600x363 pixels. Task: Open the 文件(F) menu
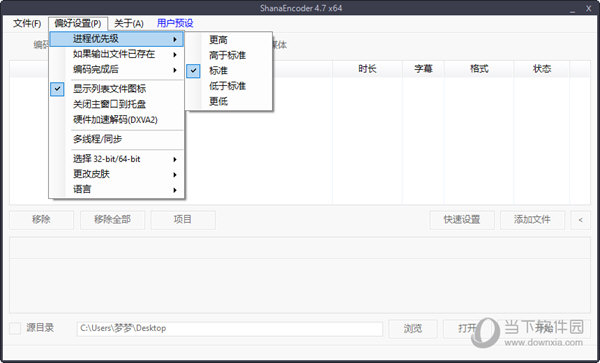coord(27,23)
